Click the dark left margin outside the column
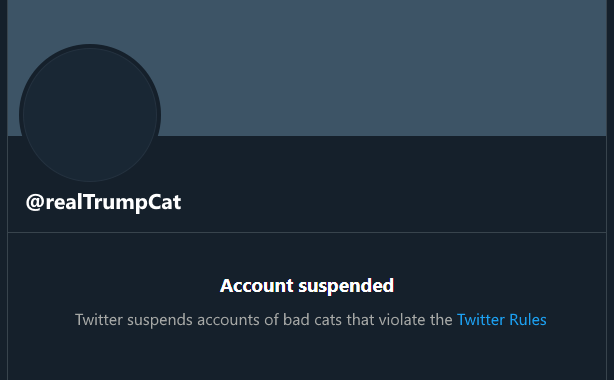The image size is (614, 380). click(4, 190)
